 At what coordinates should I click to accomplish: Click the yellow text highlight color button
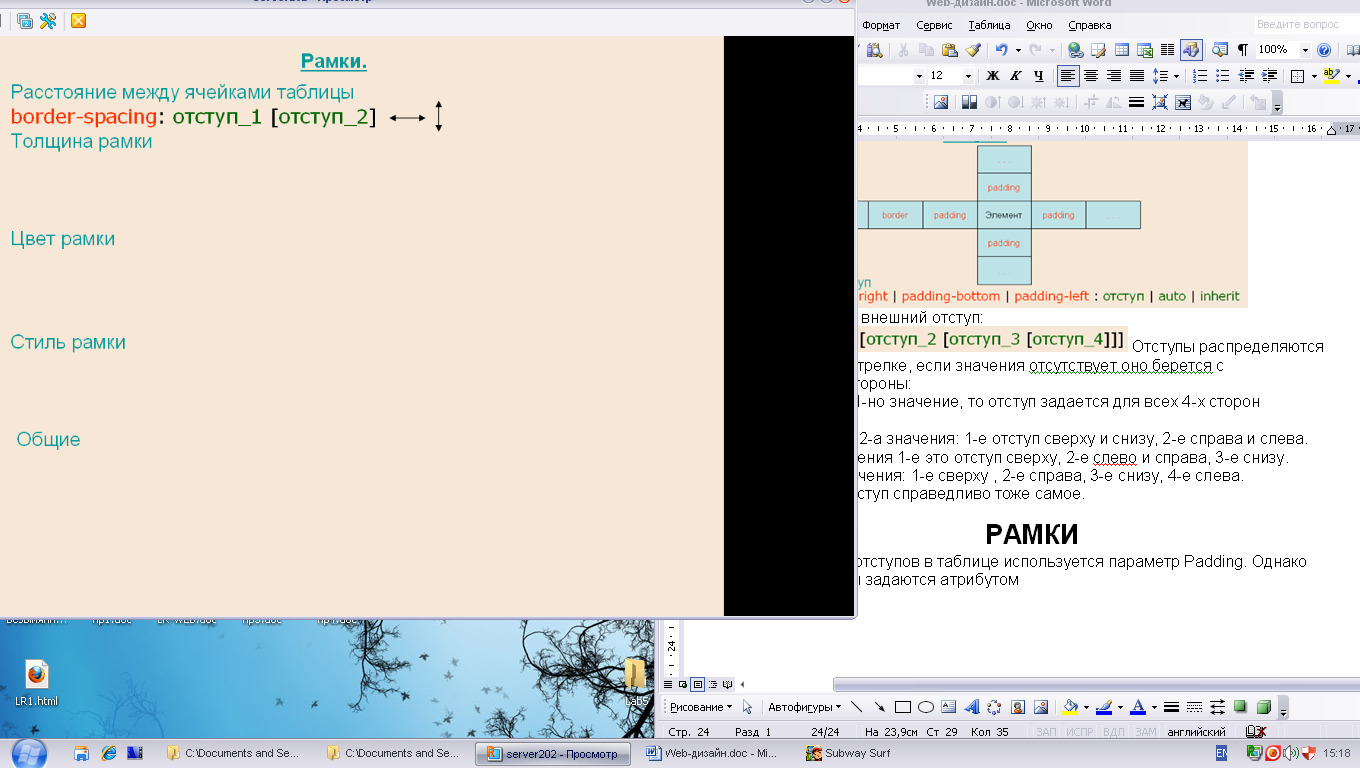click(x=1330, y=76)
